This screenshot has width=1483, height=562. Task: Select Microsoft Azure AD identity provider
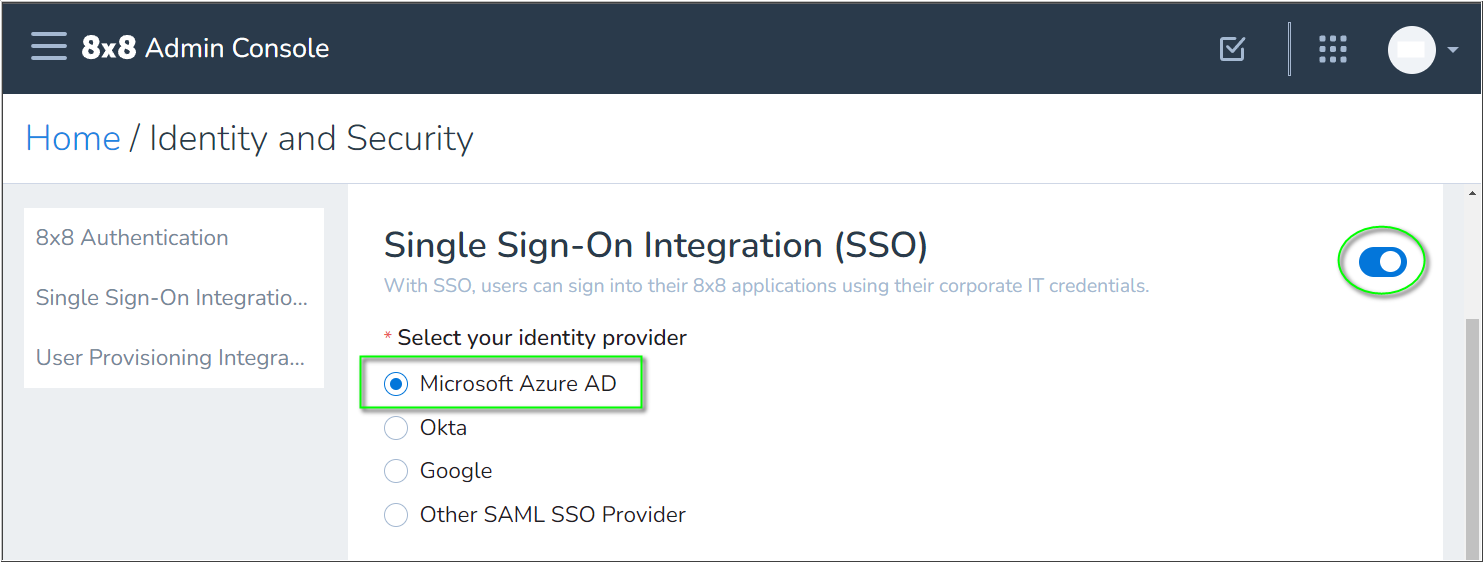(500, 384)
